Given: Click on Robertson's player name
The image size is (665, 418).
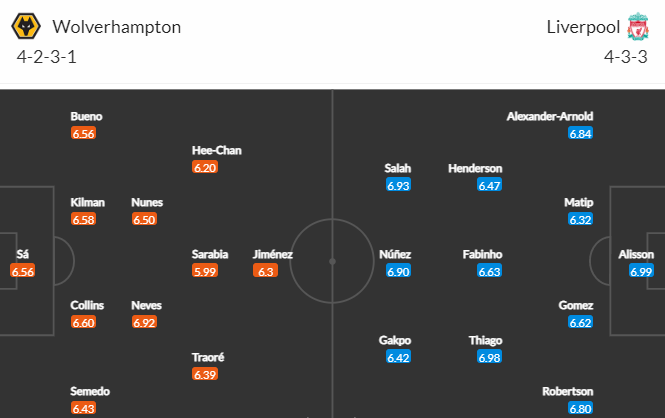Looking at the screenshot, I should coord(567,391).
